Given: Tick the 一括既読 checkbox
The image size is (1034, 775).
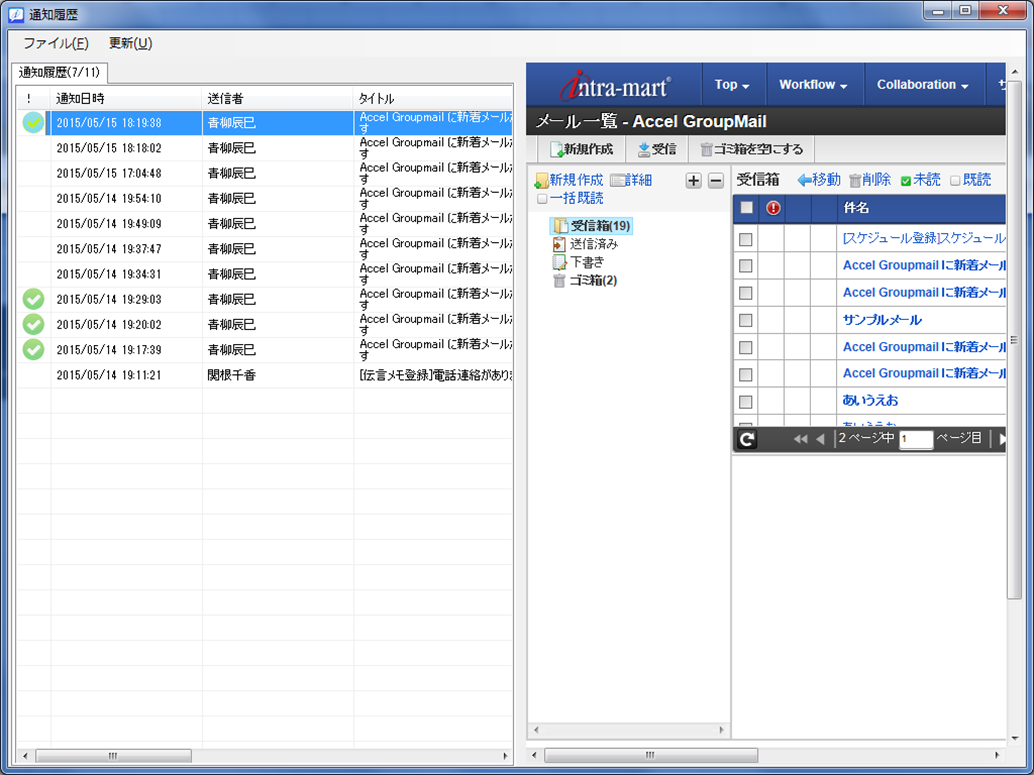Looking at the screenshot, I should [542, 199].
